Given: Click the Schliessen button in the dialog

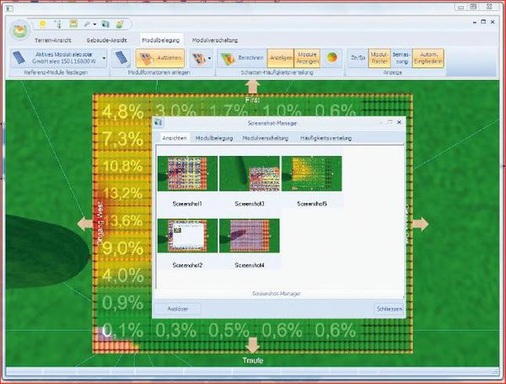Looking at the screenshot, I should 389,309.
